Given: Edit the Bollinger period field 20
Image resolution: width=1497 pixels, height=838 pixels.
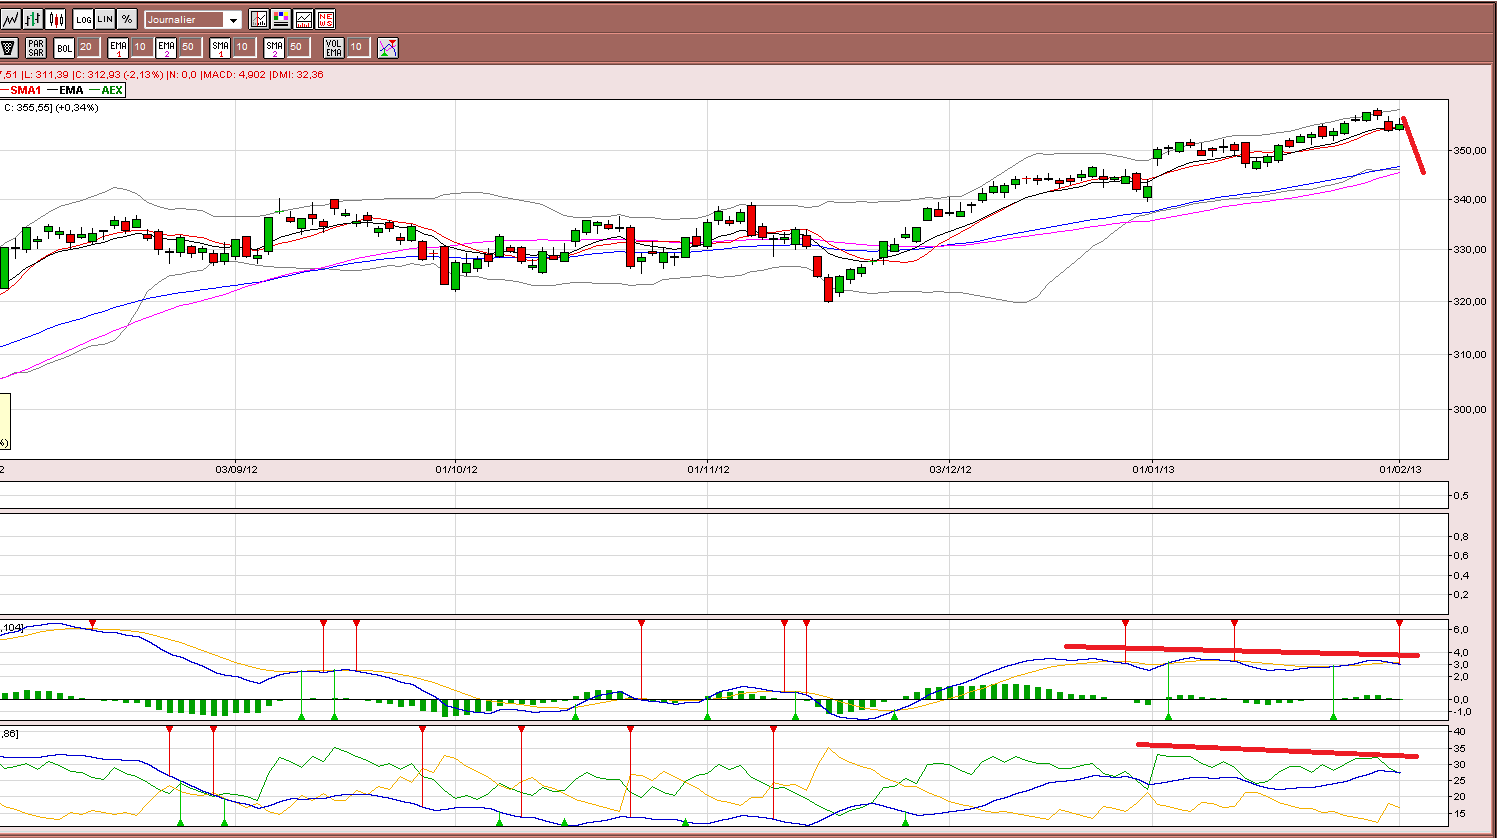Looking at the screenshot, I should coord(88,47).
